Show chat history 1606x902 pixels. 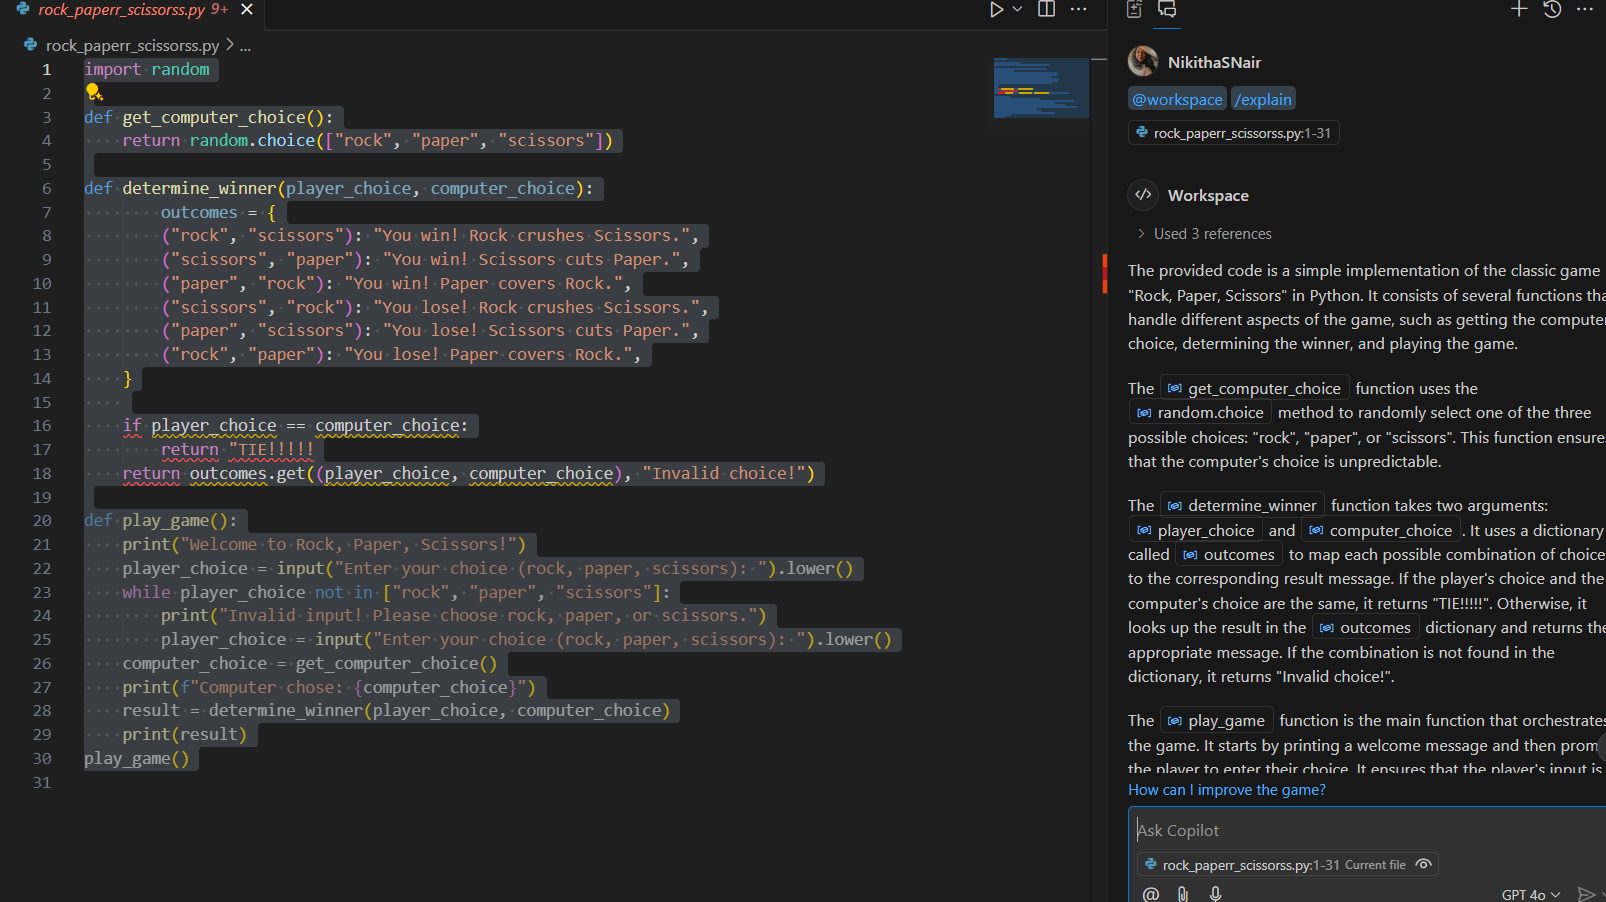pos(1552,9)
